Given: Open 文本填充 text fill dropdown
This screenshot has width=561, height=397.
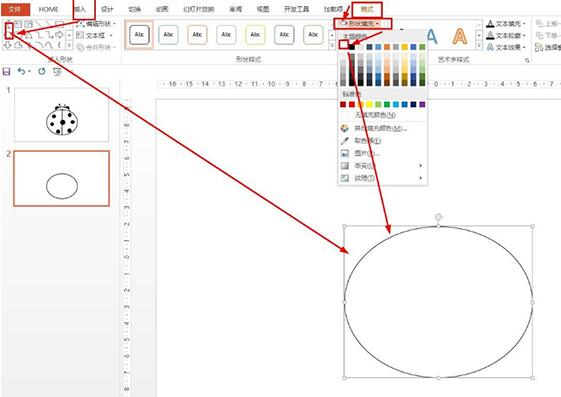Looking at the screenshot, I should [x=506, y=24].
